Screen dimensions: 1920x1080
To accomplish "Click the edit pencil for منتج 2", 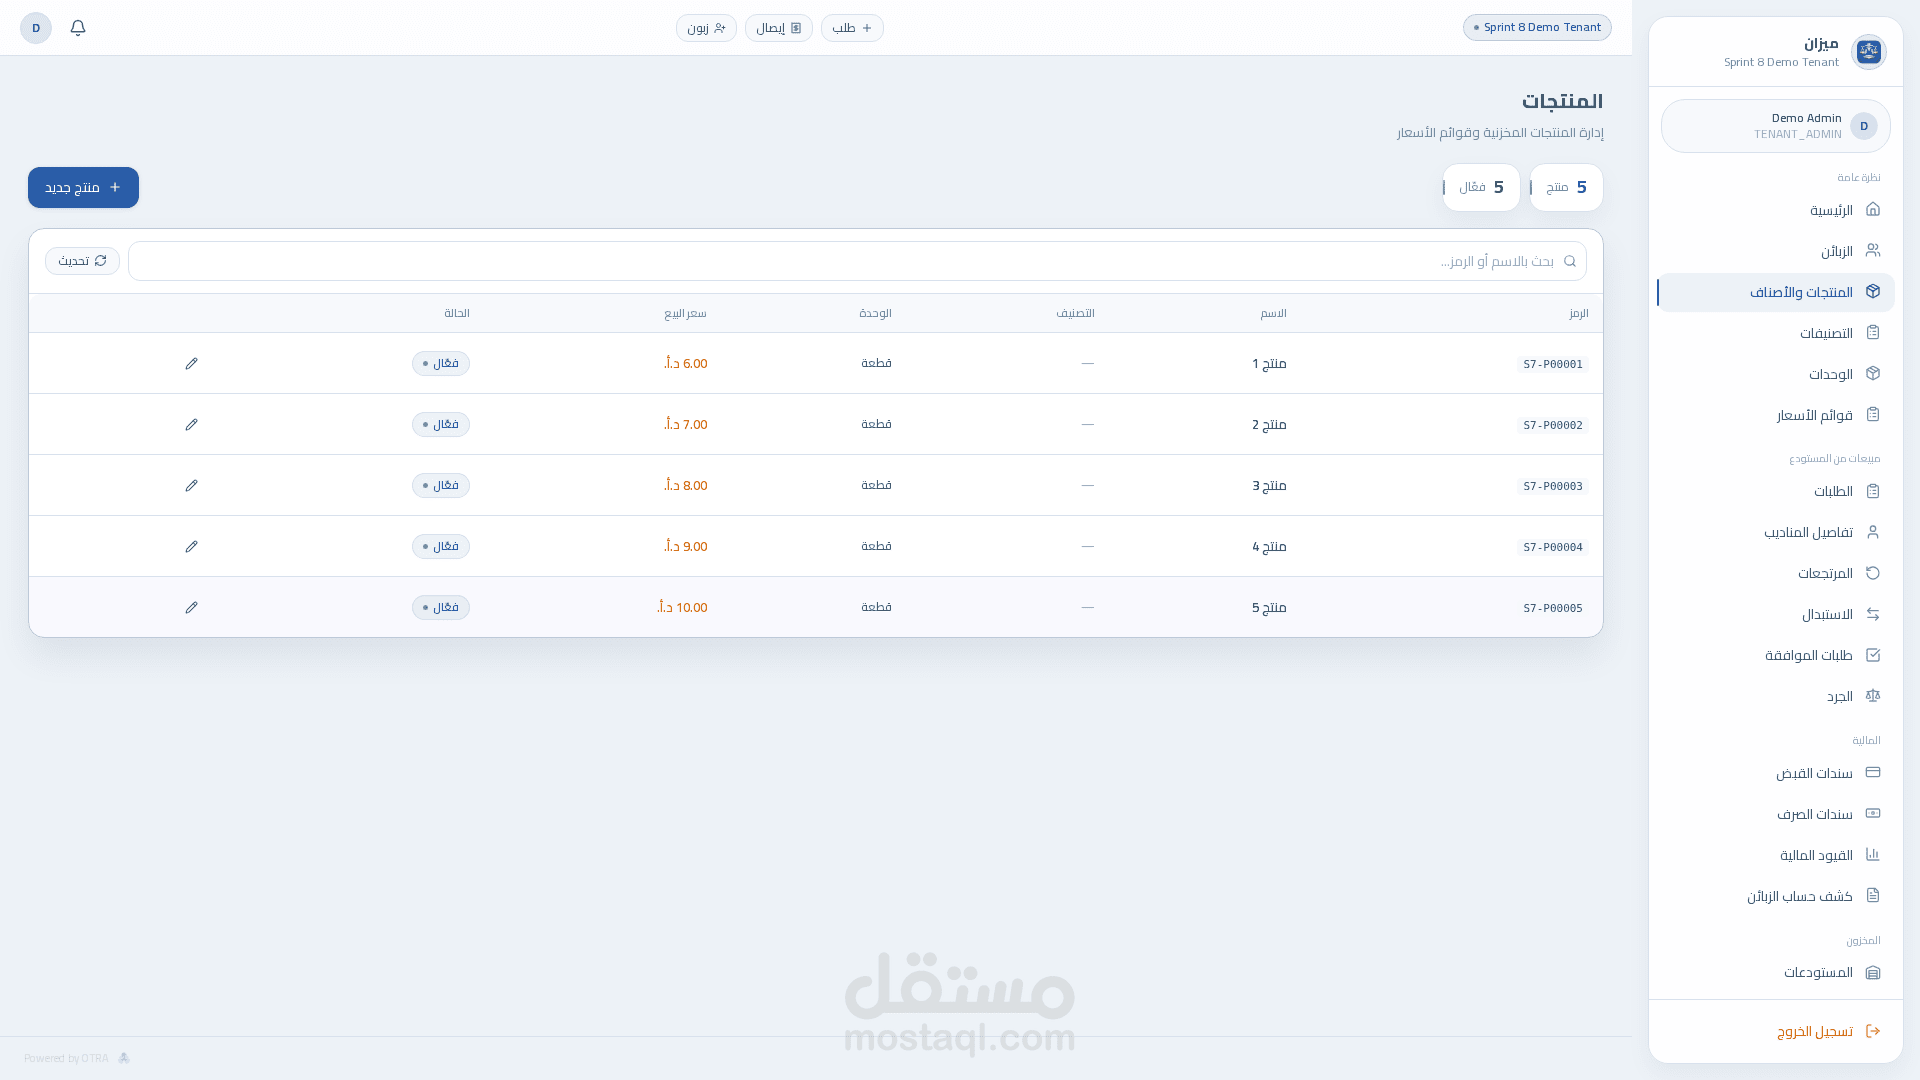I will coord(192,424).
